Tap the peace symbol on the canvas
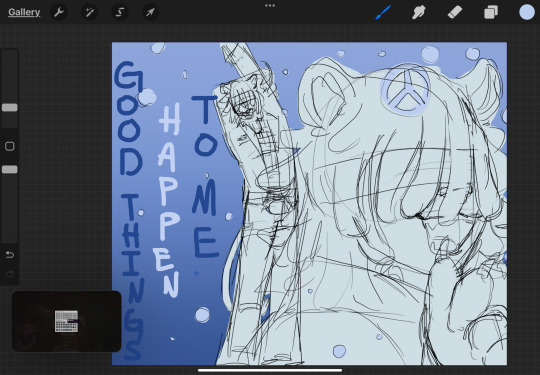The height and width of the screenshot is (375, 540). click(406, 90)
